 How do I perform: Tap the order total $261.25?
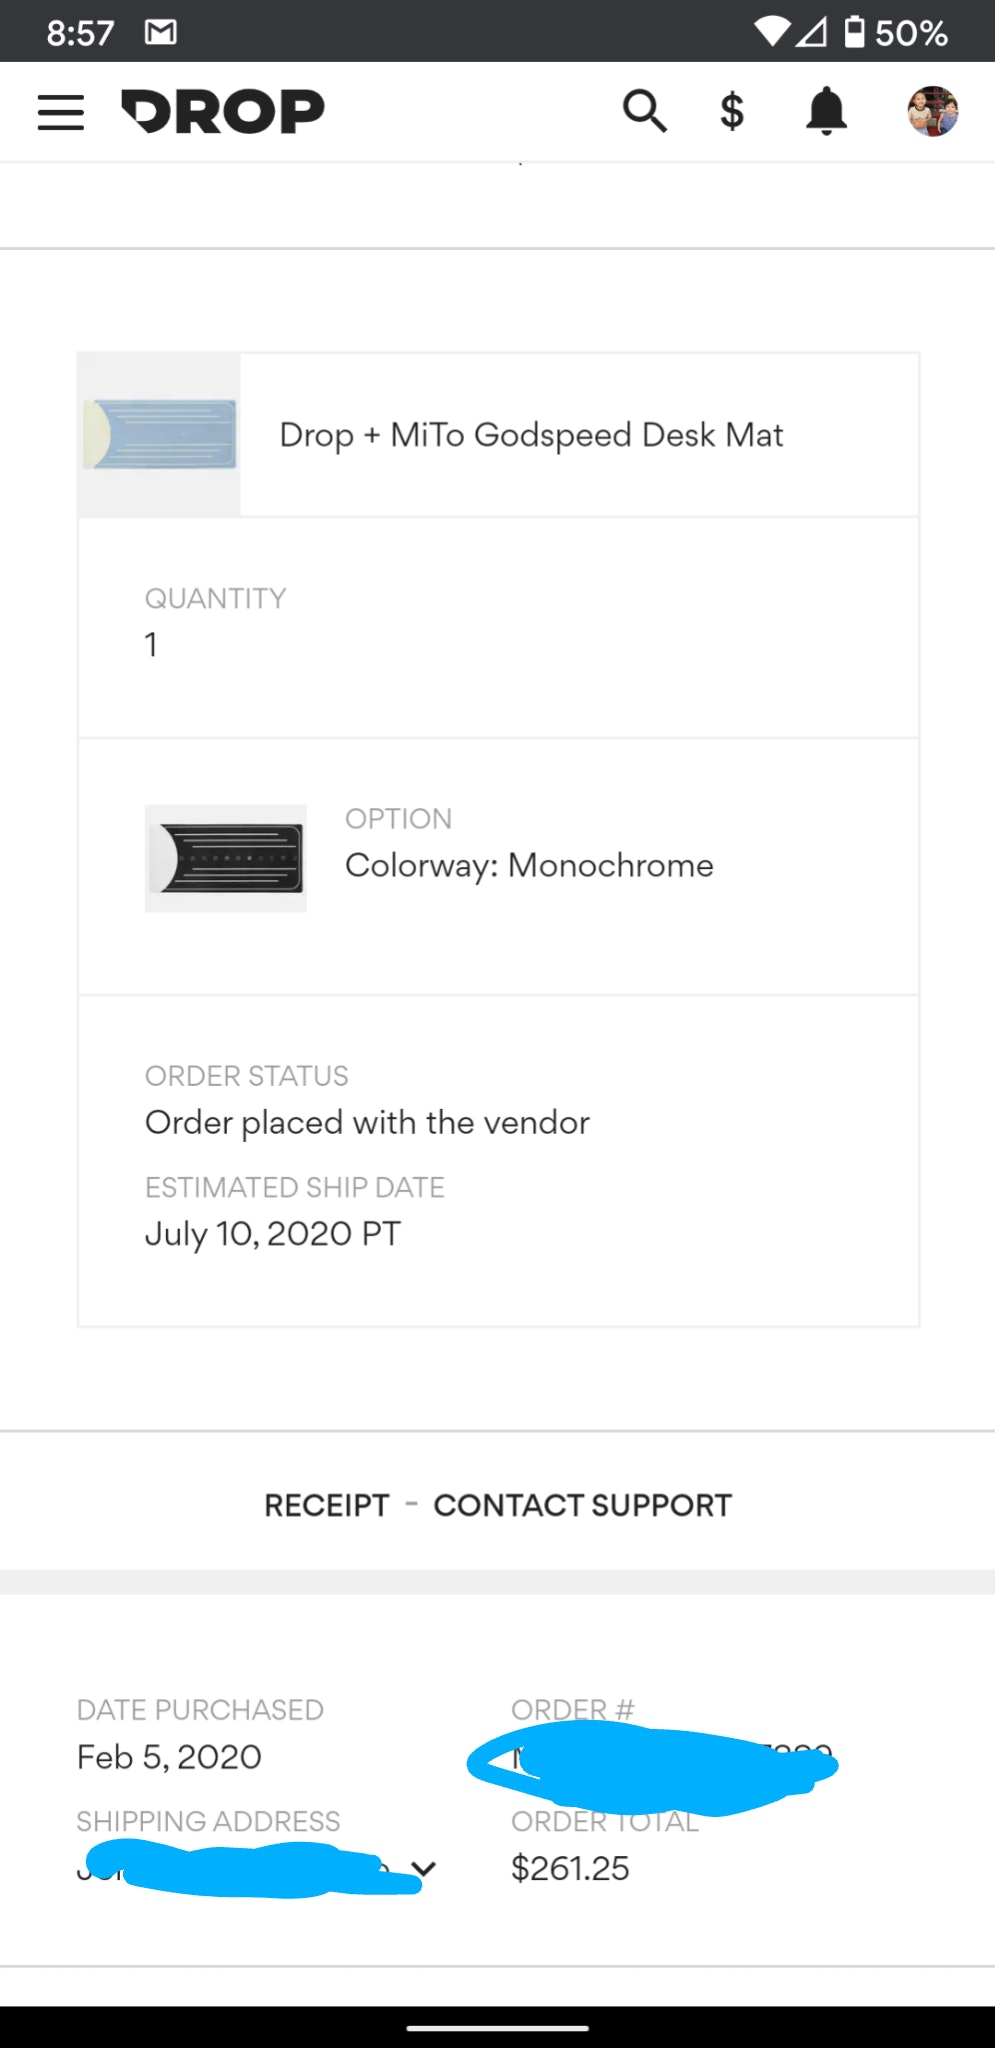570,1868
